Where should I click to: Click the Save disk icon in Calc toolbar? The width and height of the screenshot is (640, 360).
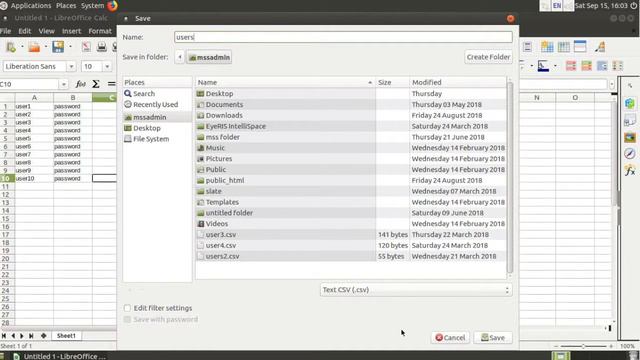click(x=58, y=47)
